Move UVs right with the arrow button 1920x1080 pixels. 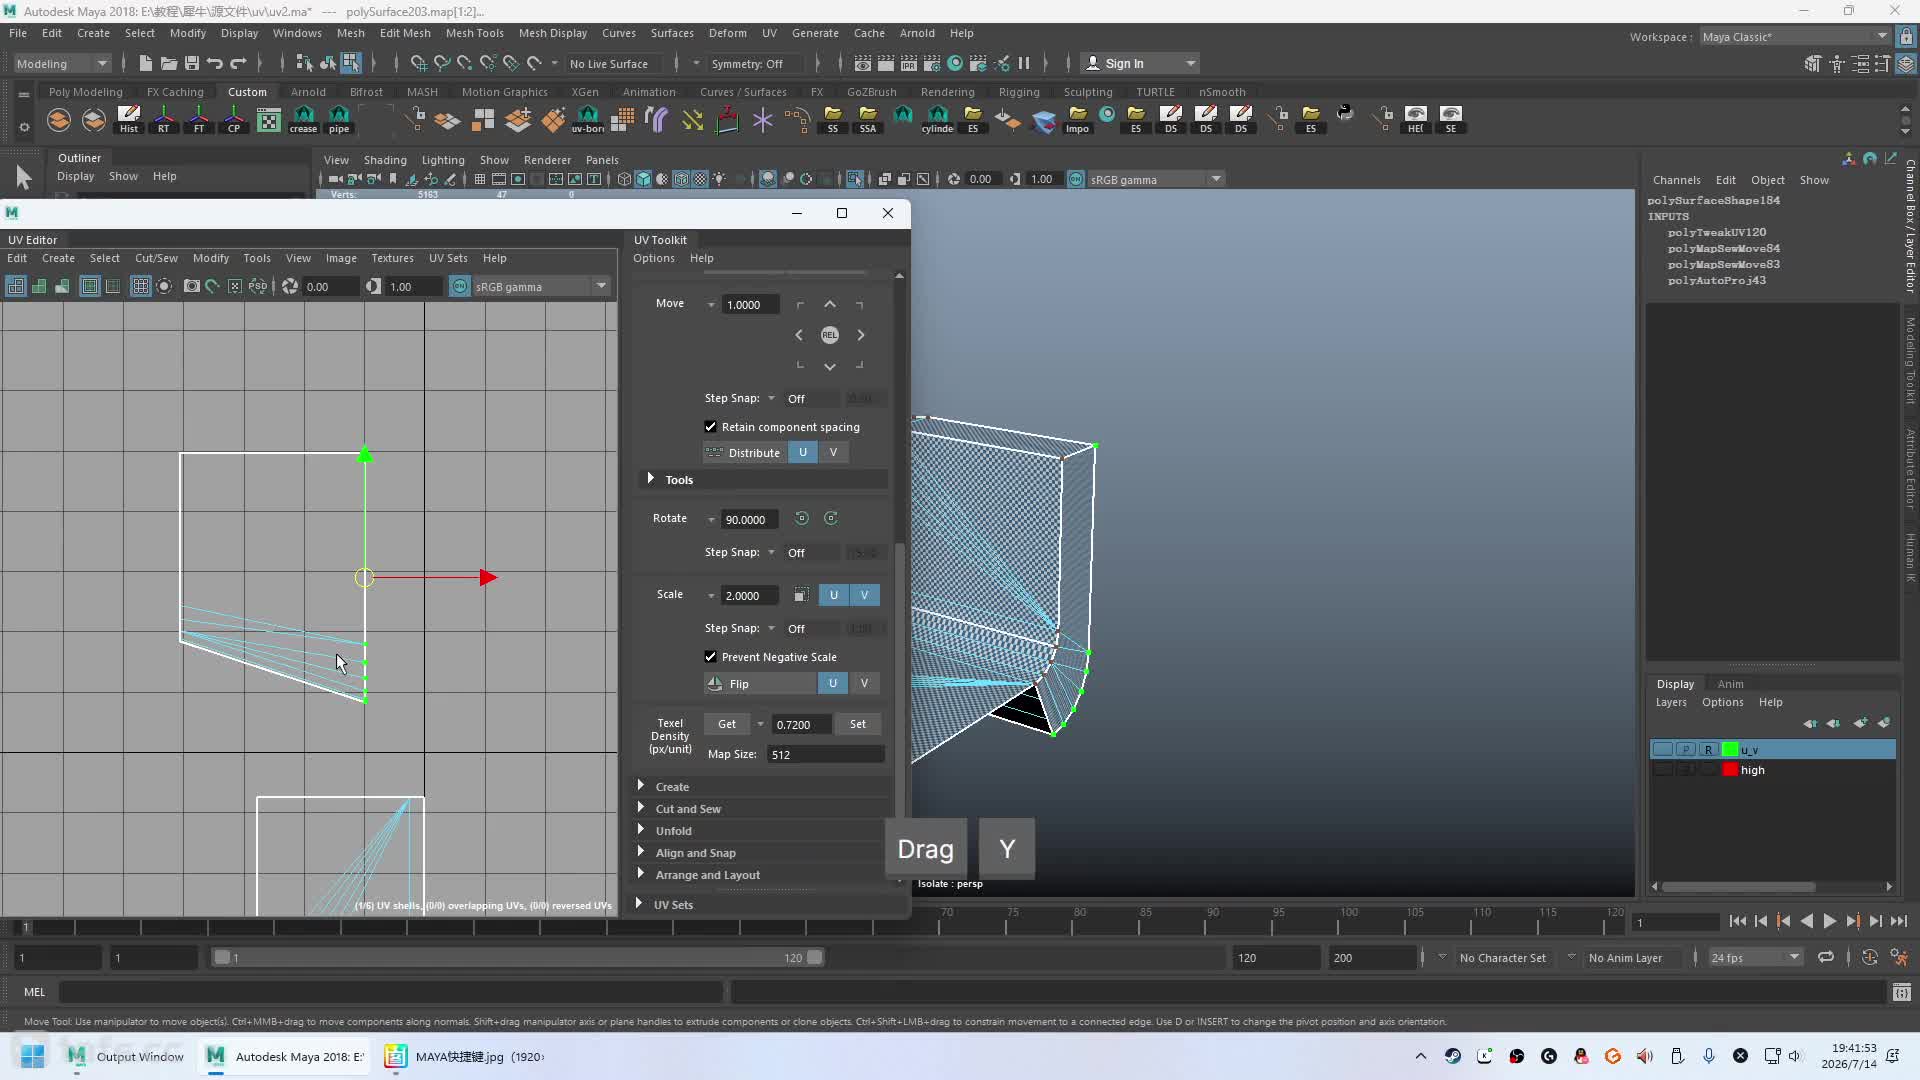[860, 335]
